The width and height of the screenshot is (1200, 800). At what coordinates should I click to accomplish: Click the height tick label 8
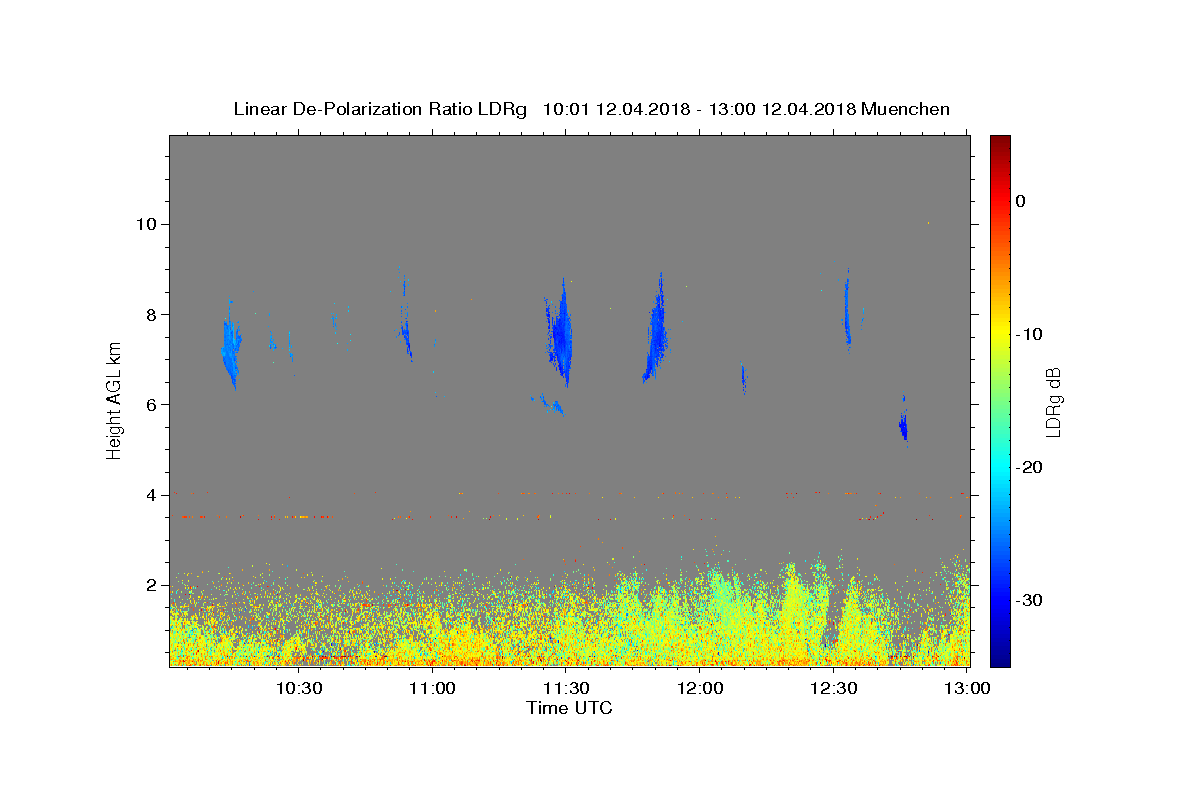(152, 314)
